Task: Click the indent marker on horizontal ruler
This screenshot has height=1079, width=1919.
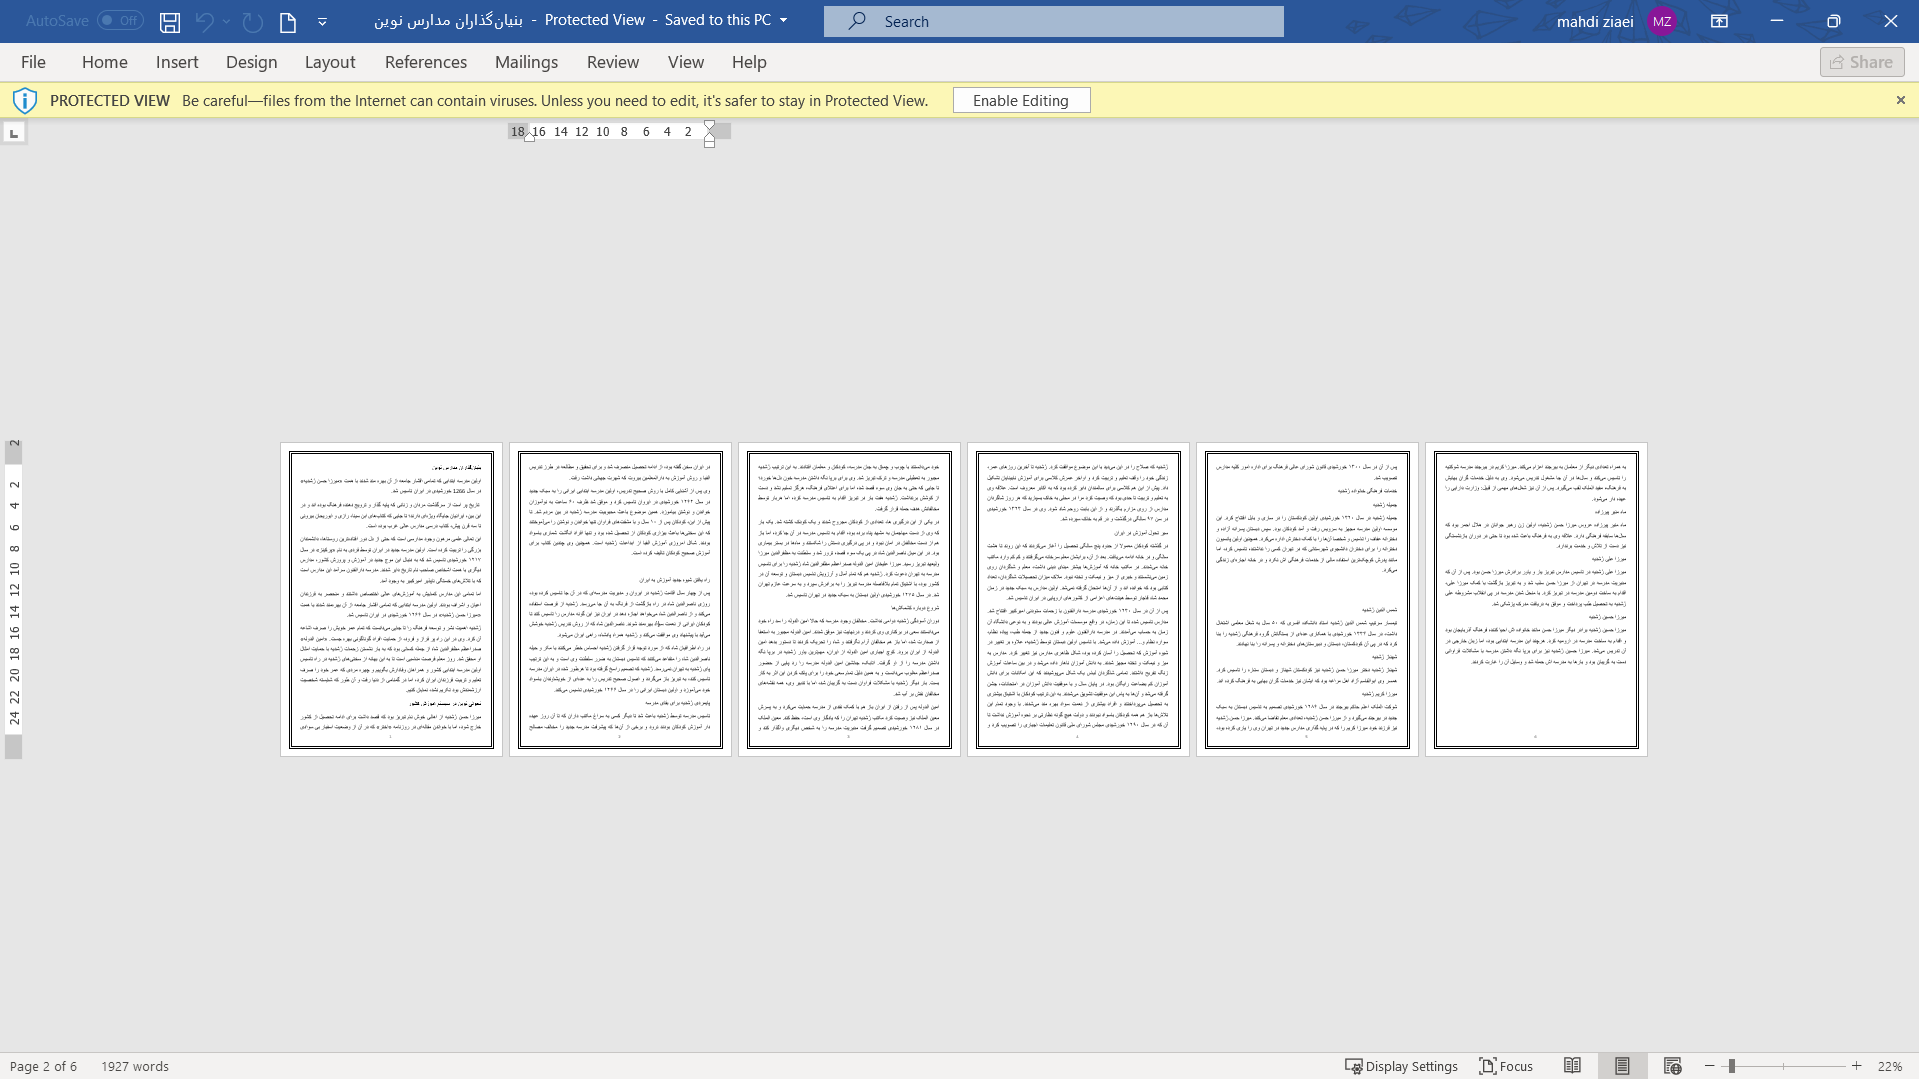Action: (x=709, y=133)
